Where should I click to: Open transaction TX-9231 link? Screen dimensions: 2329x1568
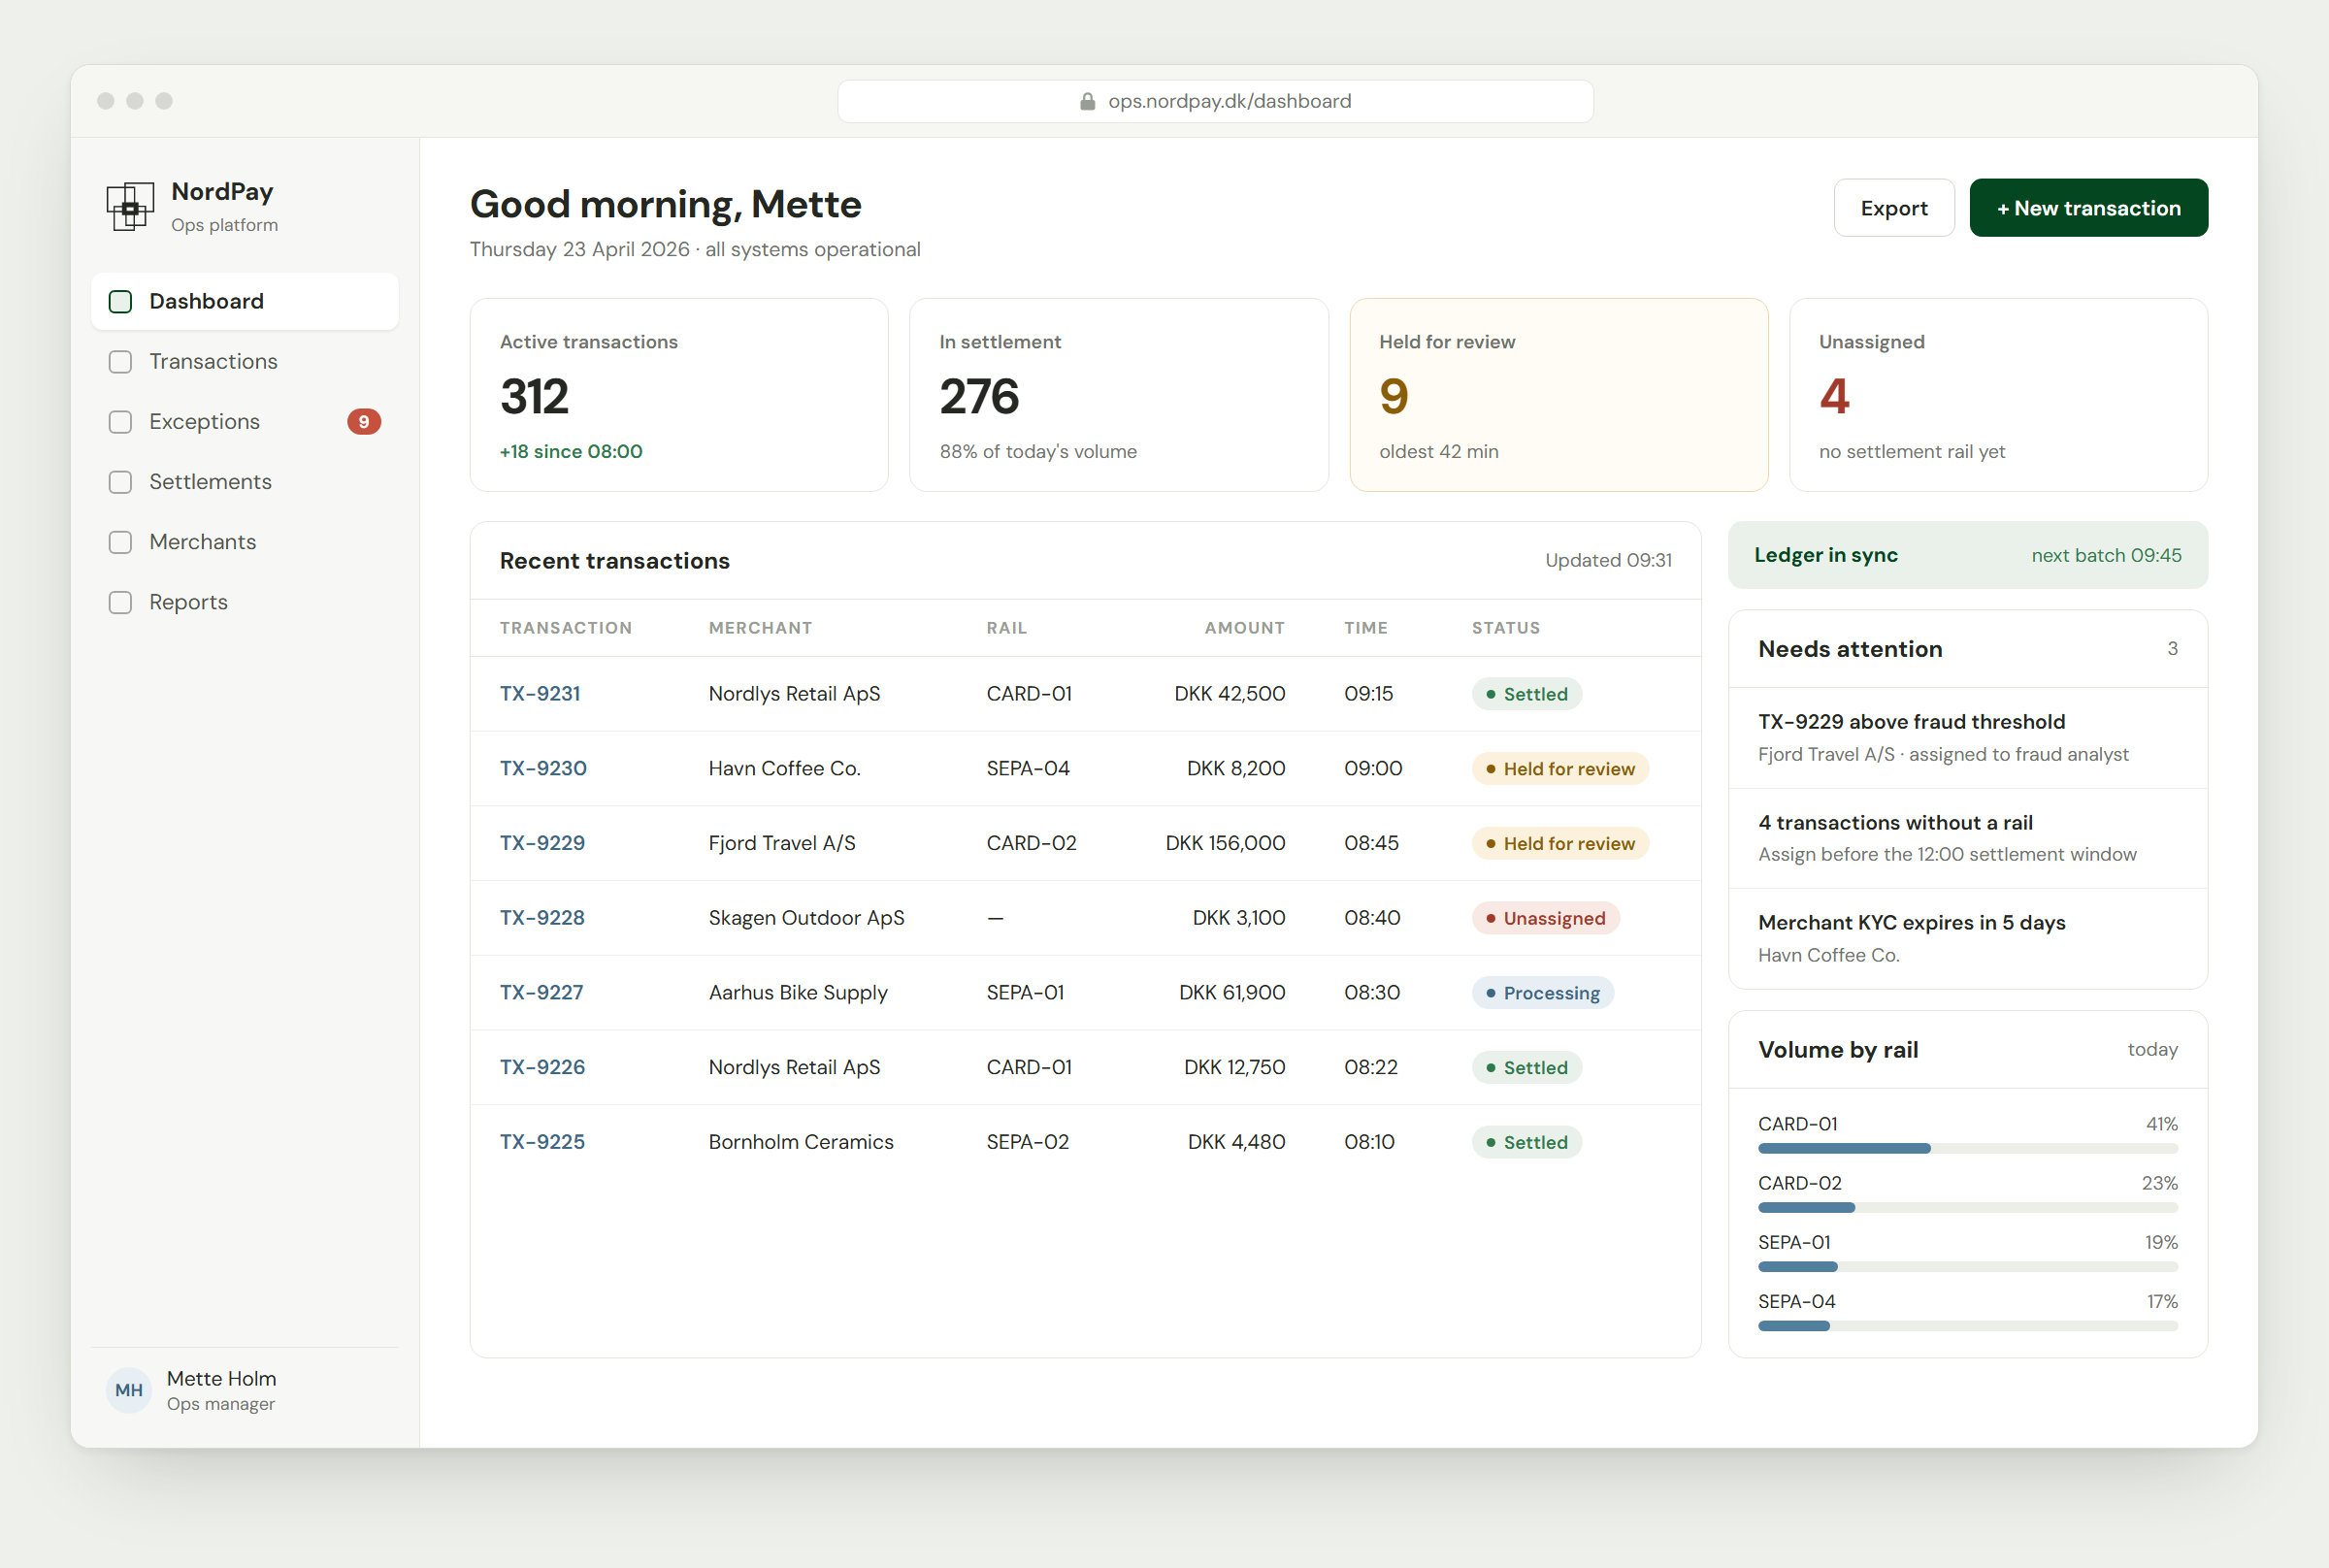[x=540, y=693]
